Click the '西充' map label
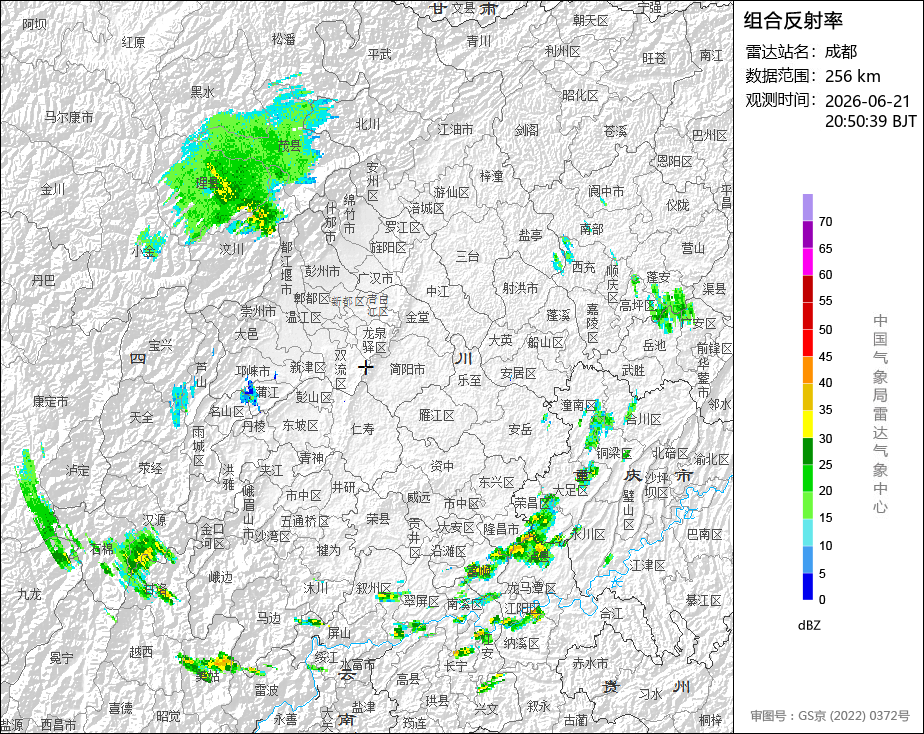Screen dimensions: 924x734 pos(583,267)
